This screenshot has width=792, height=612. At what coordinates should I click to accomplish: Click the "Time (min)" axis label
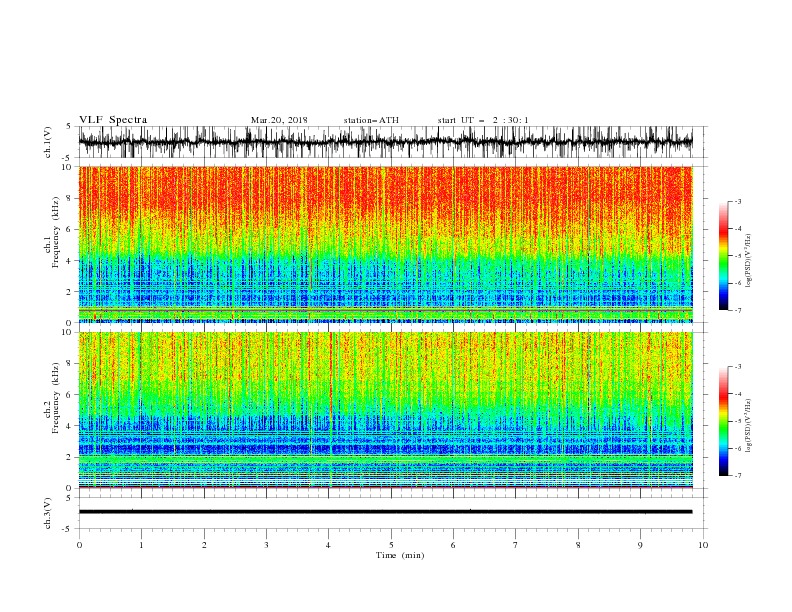pos(400,555)
